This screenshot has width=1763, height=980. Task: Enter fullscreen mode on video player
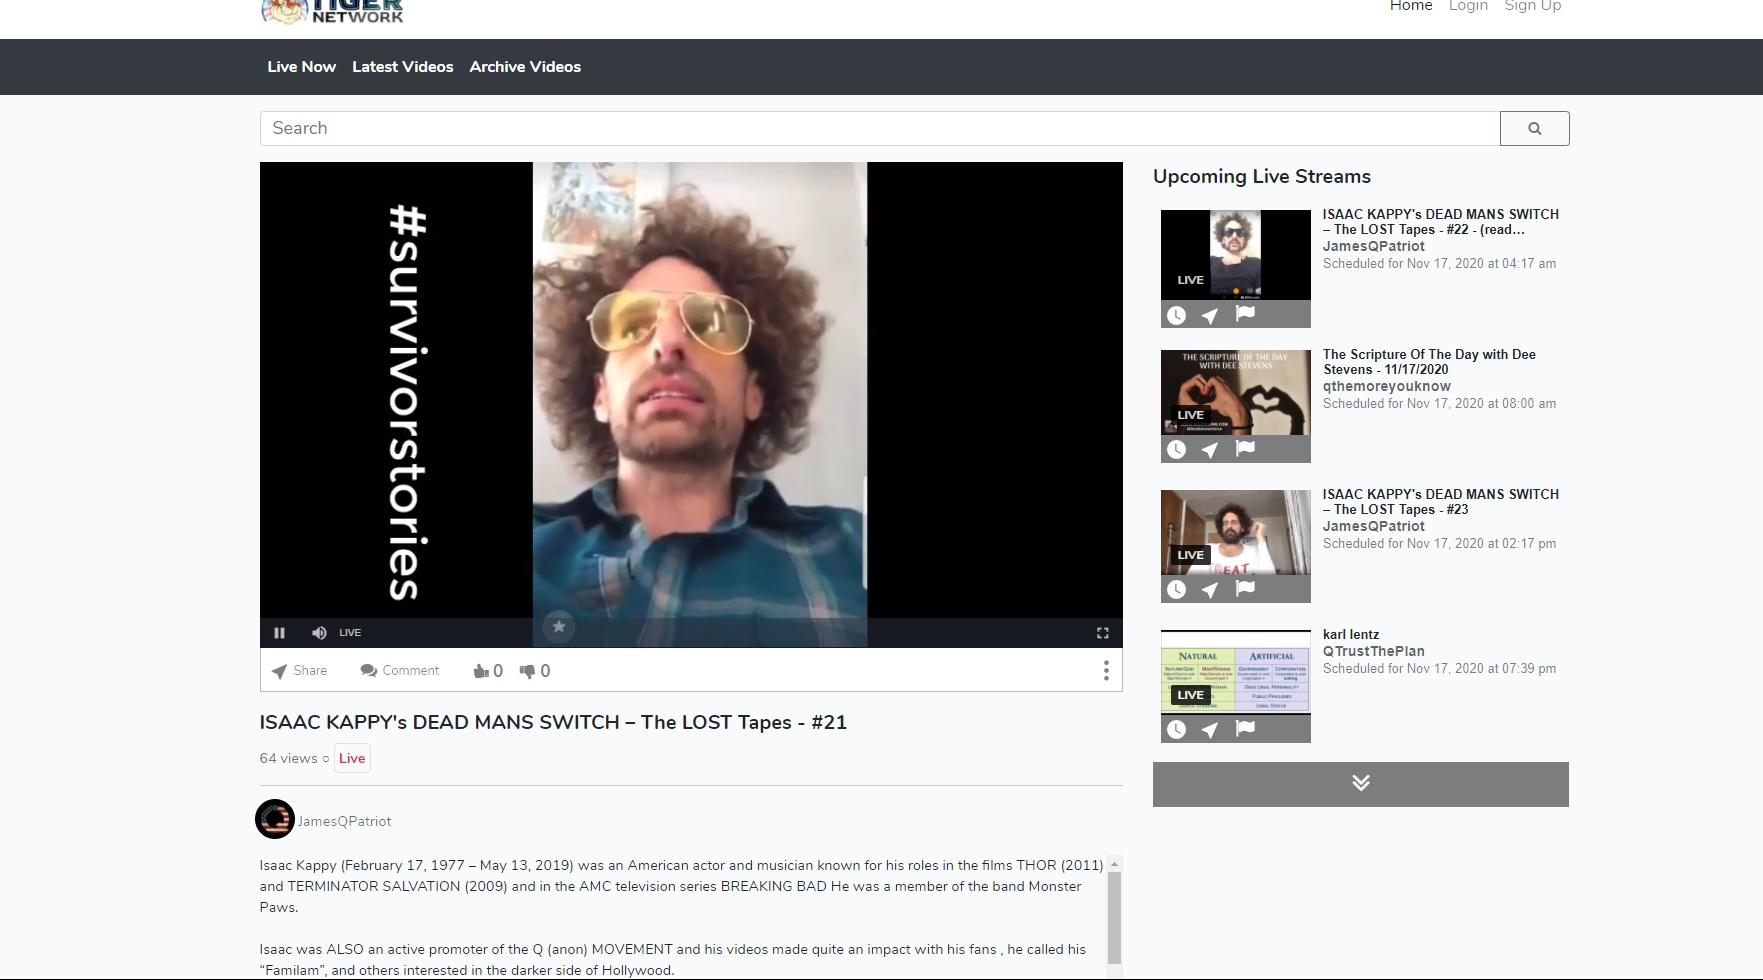[x=1103, y=633]
